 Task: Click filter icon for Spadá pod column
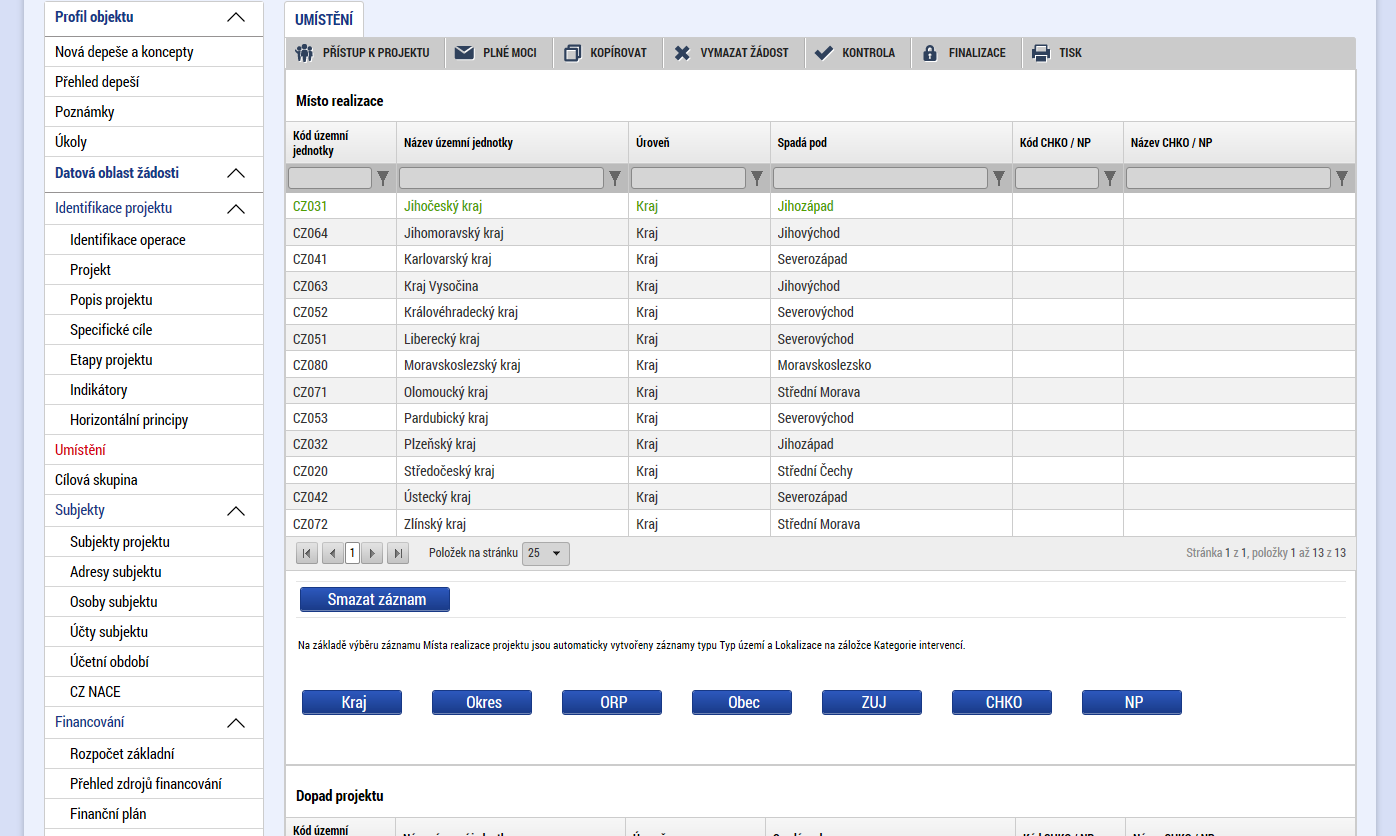pyautogui.click(x=999, y=178)
